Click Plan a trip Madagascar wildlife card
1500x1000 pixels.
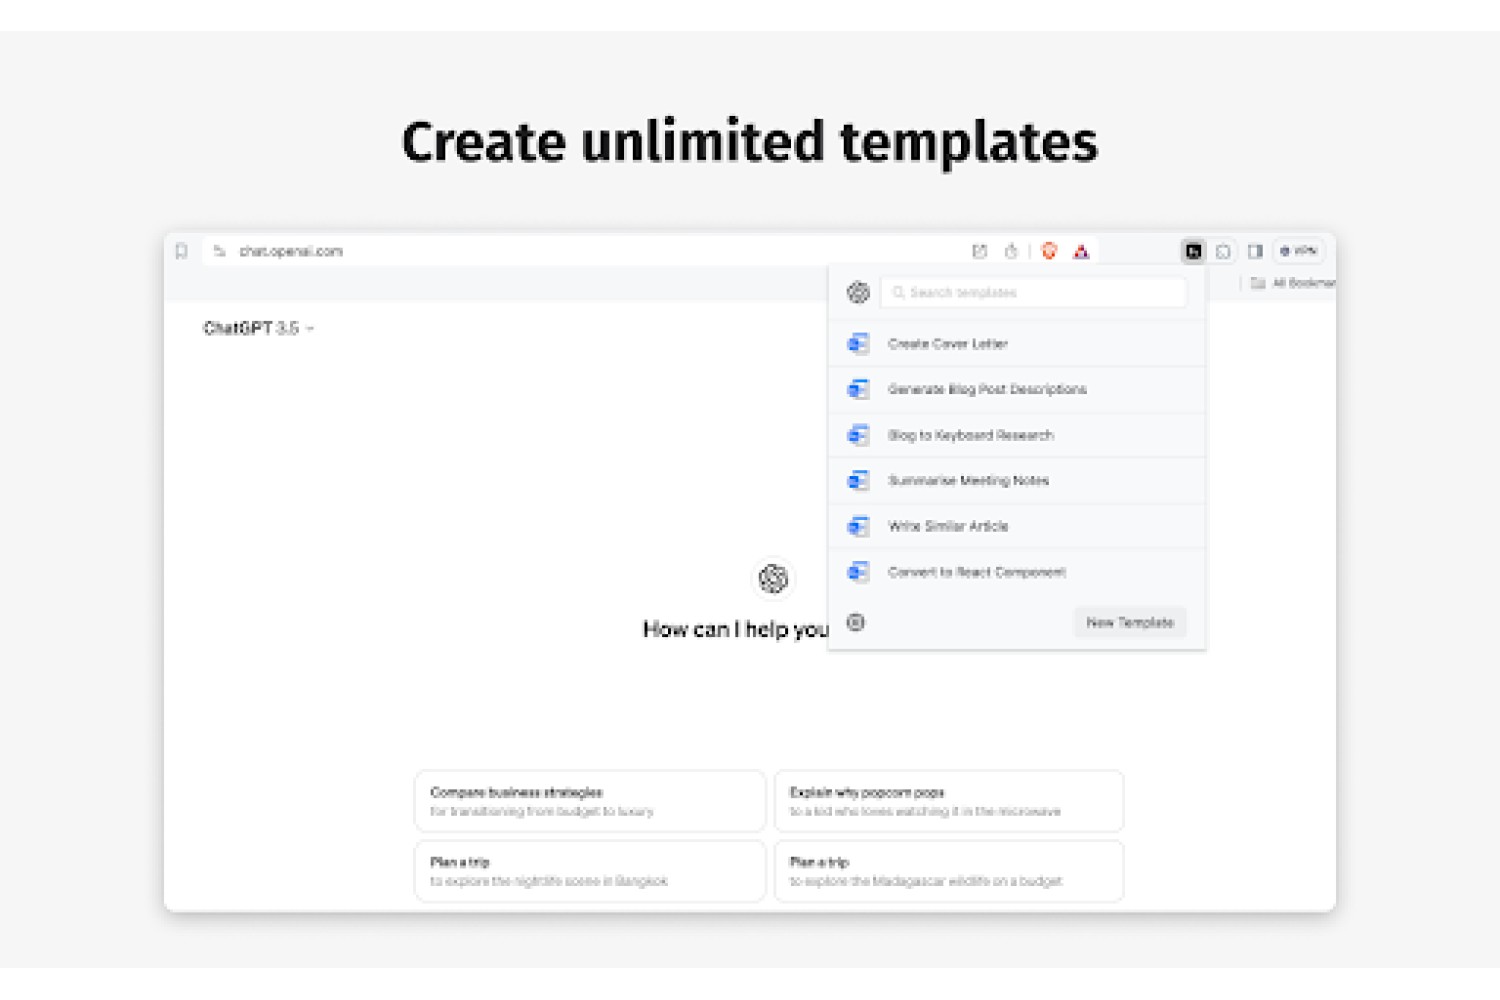(949, 871)
